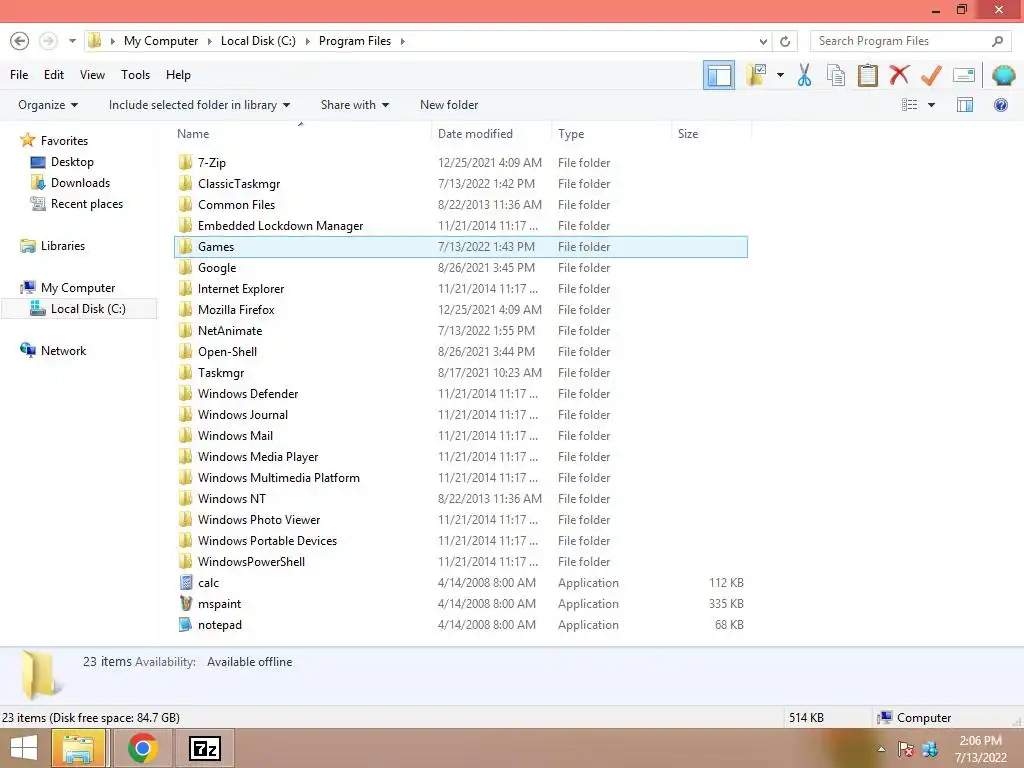Screen dimensions: 1024x768
Task: Toggle the preview pane icon
Action: pos(965,105)
